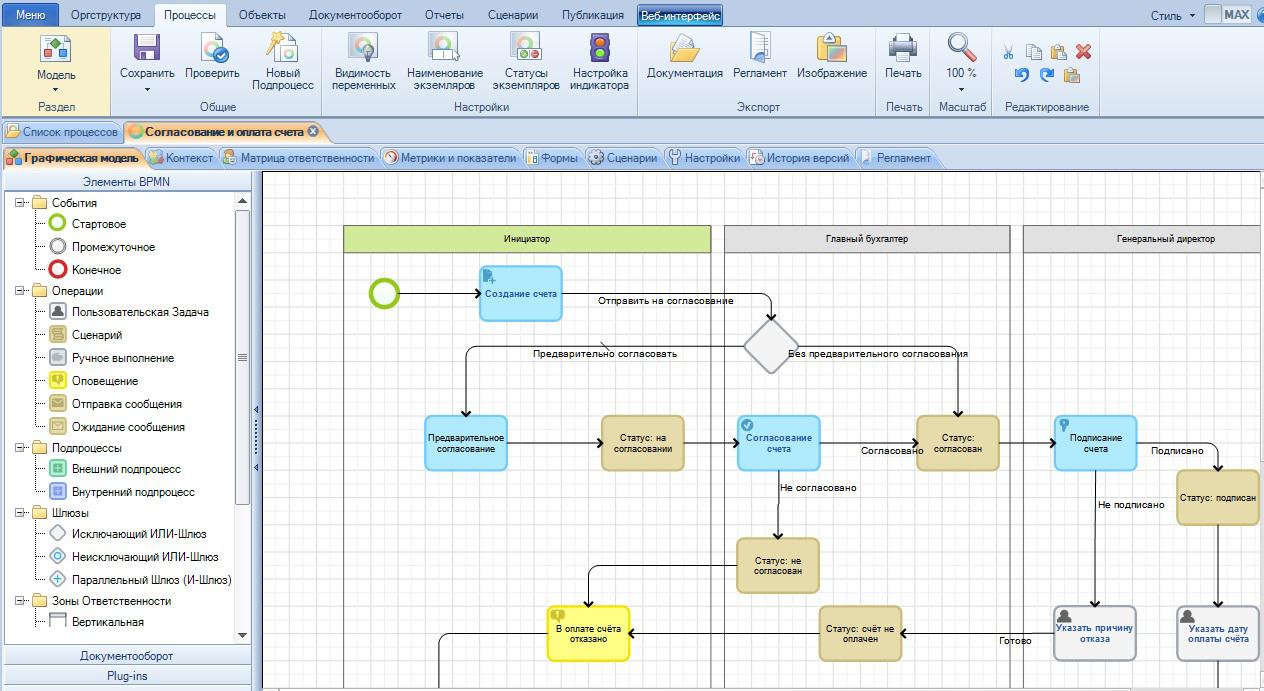Open the Стиль dropdown

1172,15
